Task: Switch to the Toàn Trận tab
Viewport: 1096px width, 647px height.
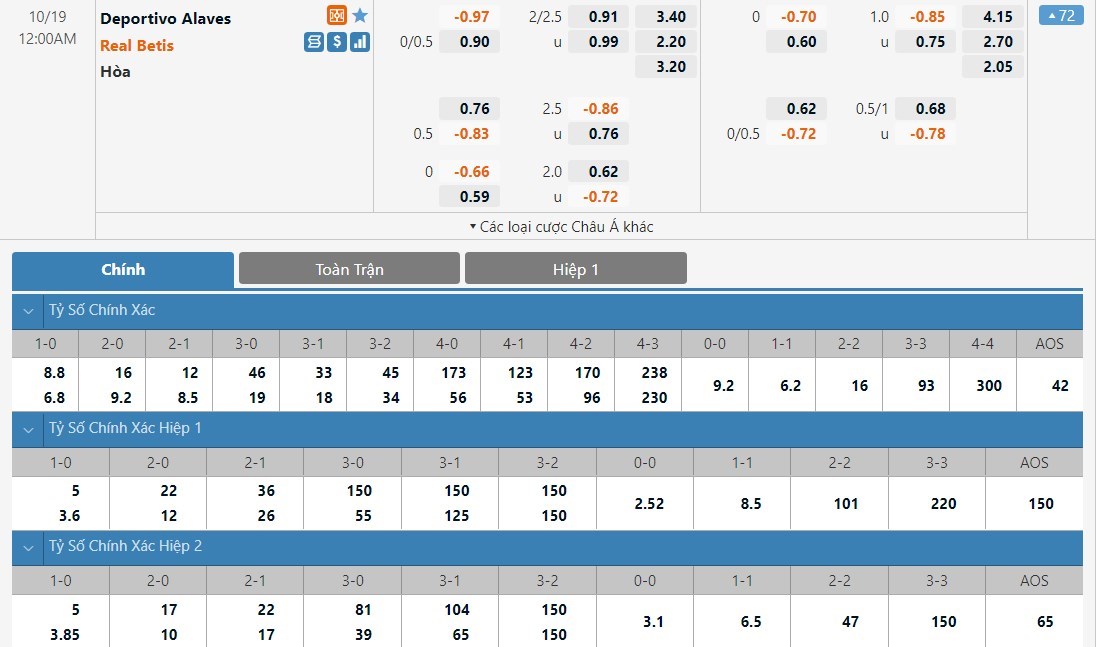Action: [349, 269]
